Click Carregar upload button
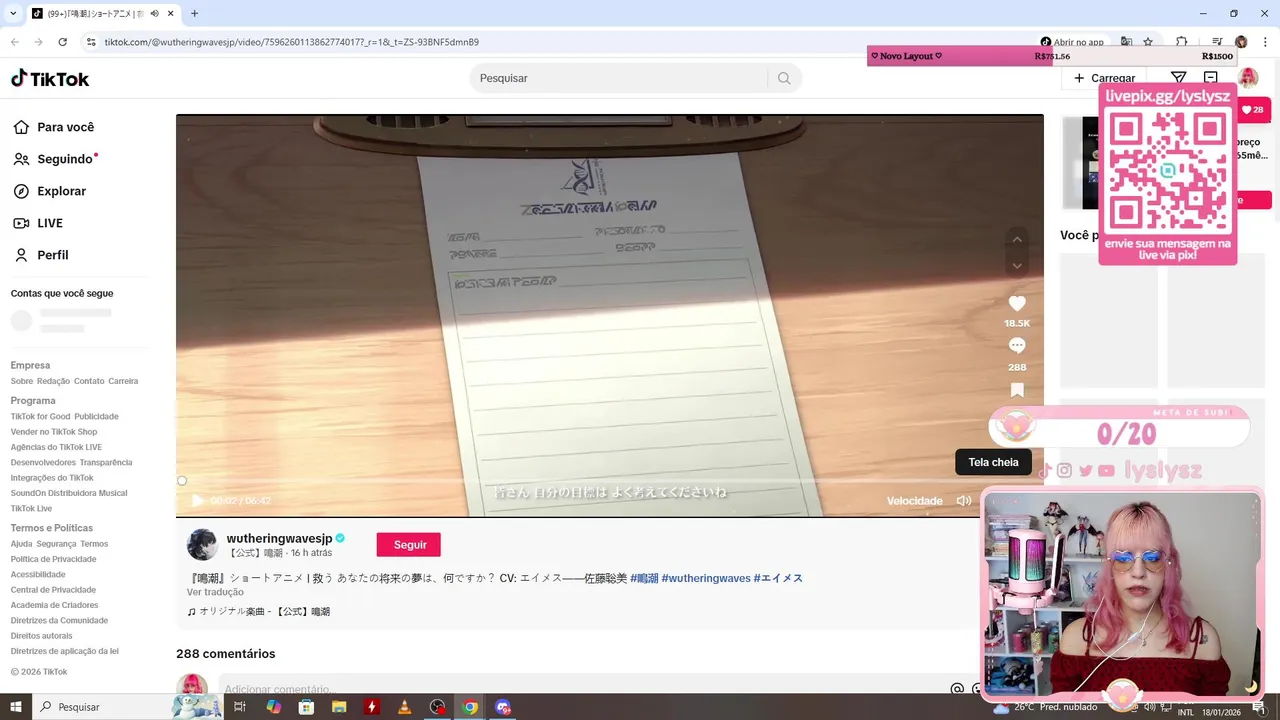The width and height of the screenshot is (1280, 720). [x=1104, y=78]
